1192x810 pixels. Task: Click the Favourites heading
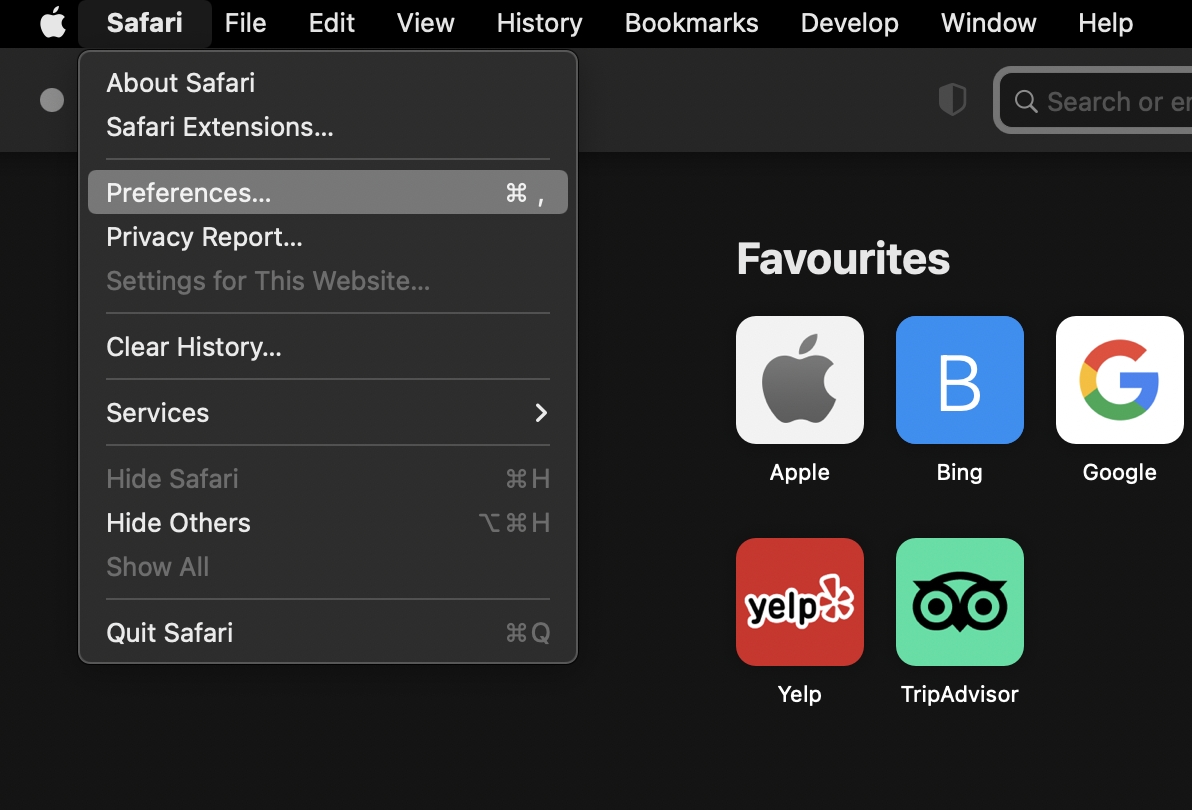pos(843,258)
